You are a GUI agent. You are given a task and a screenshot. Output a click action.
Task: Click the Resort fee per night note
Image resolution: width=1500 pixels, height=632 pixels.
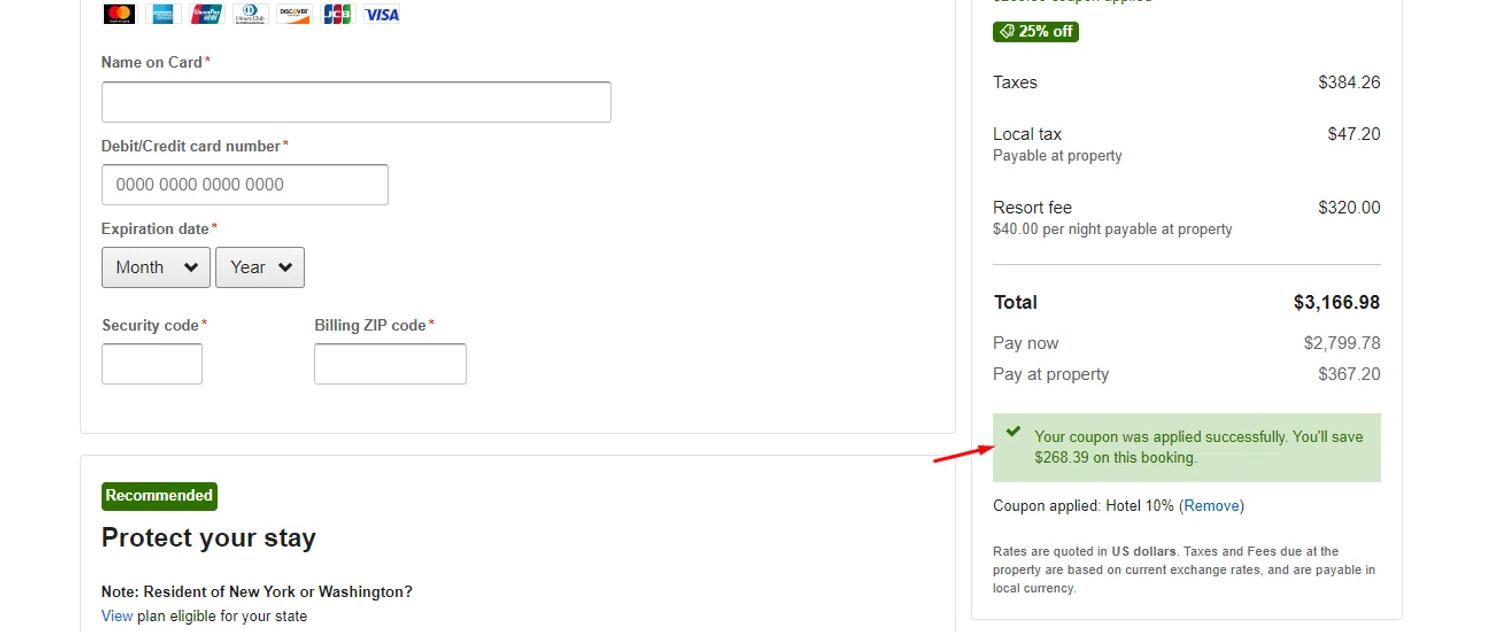(x=1112, y=229)
